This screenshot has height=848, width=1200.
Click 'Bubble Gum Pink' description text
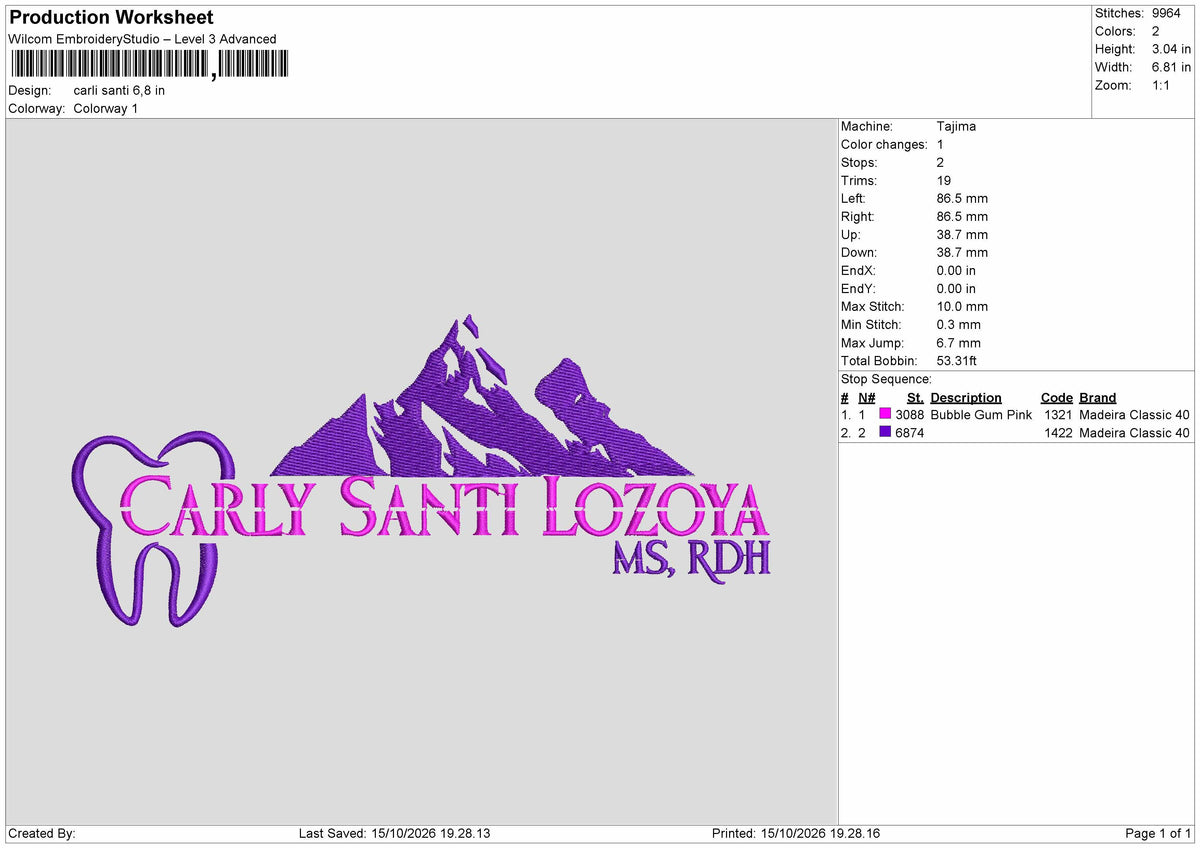point(981,414)
